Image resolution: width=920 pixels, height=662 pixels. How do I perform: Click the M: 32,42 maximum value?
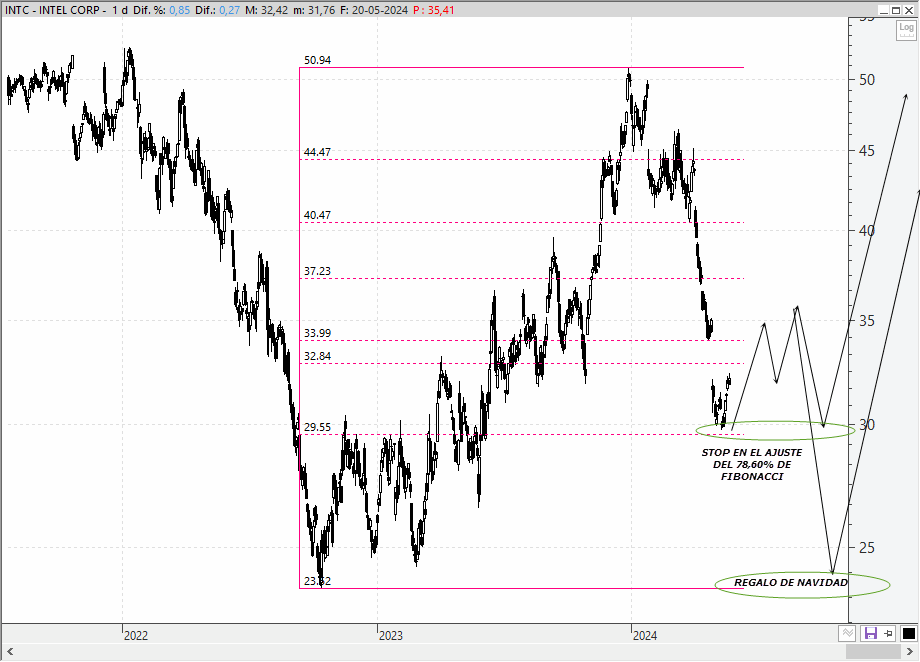pos(266,10)
